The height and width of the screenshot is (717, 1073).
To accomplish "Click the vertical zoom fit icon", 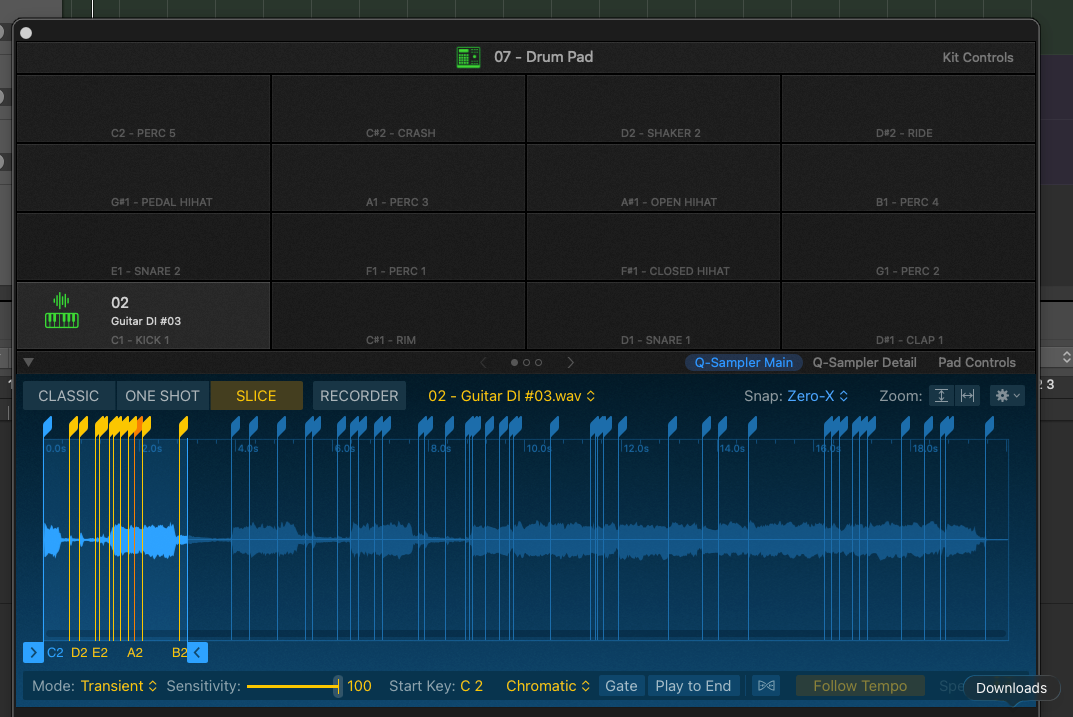I will click(941, 395).
